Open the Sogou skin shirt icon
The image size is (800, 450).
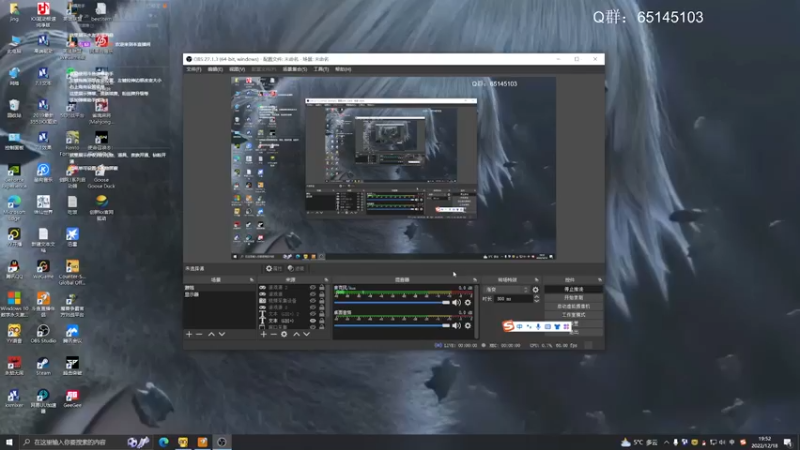557,327
